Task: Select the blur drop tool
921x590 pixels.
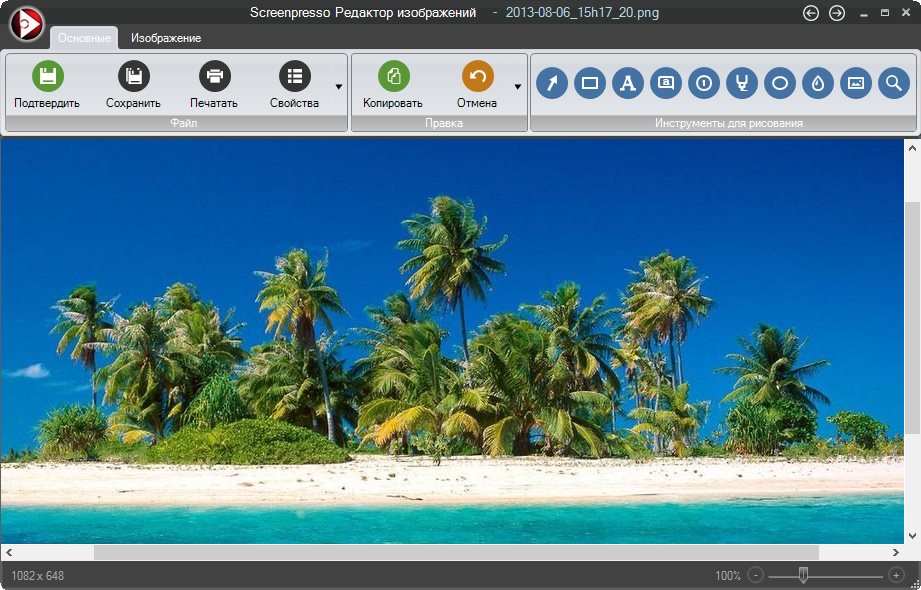Action: pyautogui.click(x=818, y=83)
